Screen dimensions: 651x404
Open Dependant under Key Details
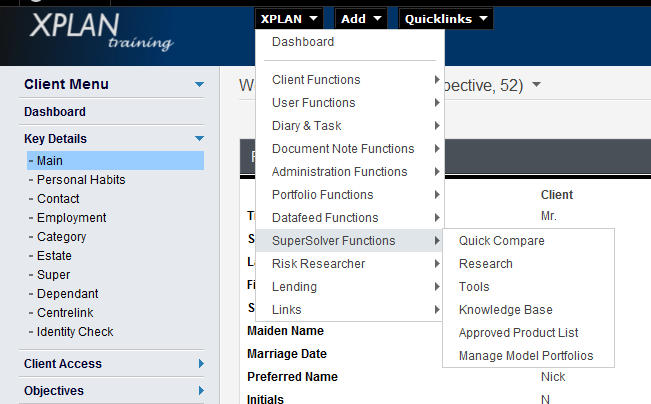point(68,294)
